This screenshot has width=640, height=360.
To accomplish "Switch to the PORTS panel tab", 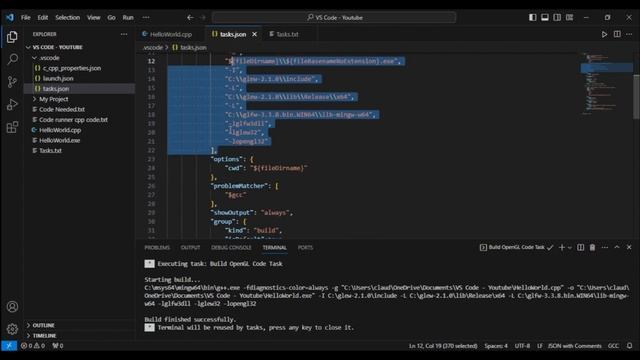I will [x=305, y=247].
